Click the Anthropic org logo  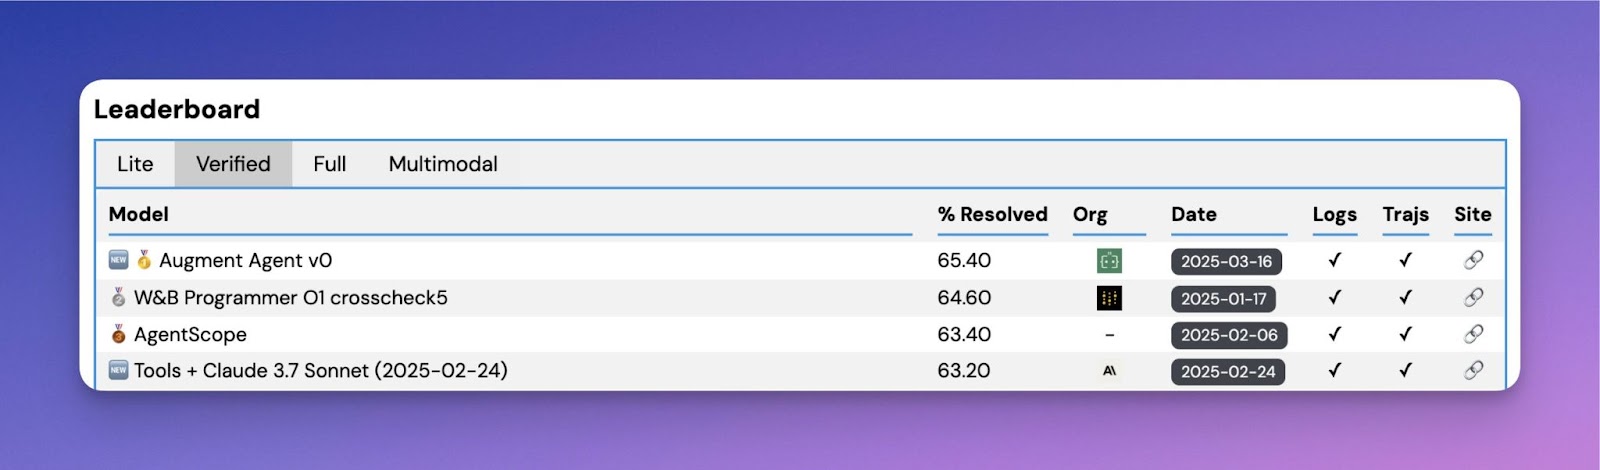(x=1109, y=371)
